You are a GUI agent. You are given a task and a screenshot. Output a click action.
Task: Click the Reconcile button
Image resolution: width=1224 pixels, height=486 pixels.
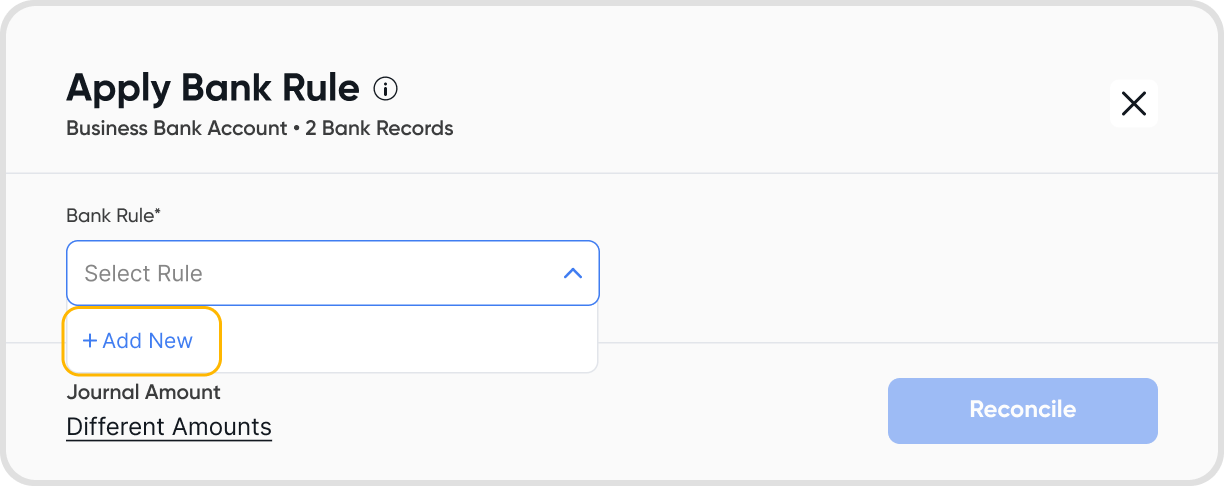pos(1023,410)
